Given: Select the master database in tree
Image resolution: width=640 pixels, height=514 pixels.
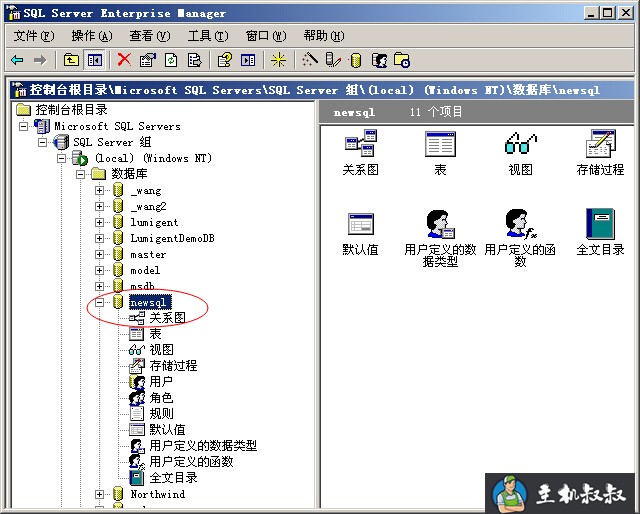Looking at the screenshot, I should (148, 254).
